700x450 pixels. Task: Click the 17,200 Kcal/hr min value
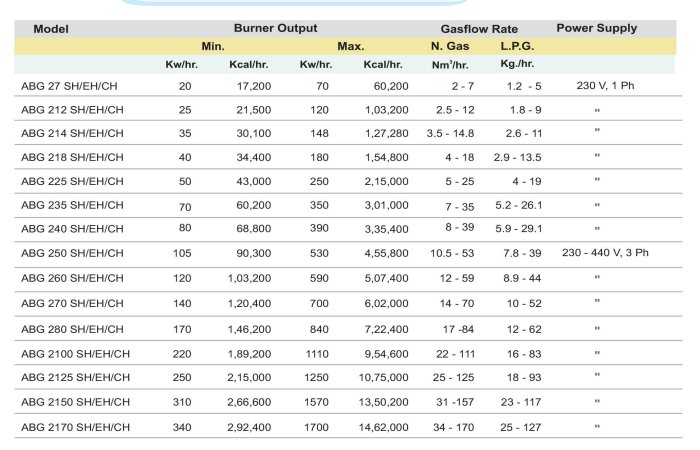click(250, 87)
